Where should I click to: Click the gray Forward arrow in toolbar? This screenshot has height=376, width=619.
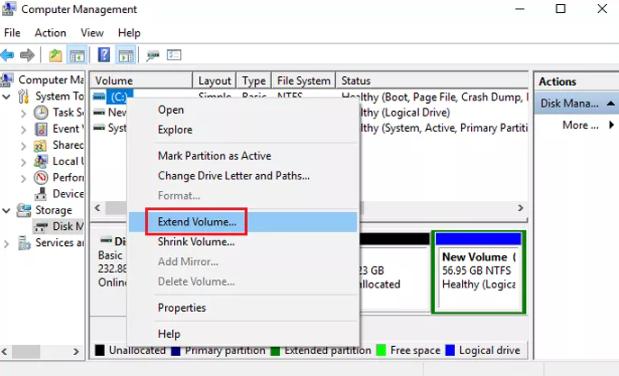click(27, 55)
